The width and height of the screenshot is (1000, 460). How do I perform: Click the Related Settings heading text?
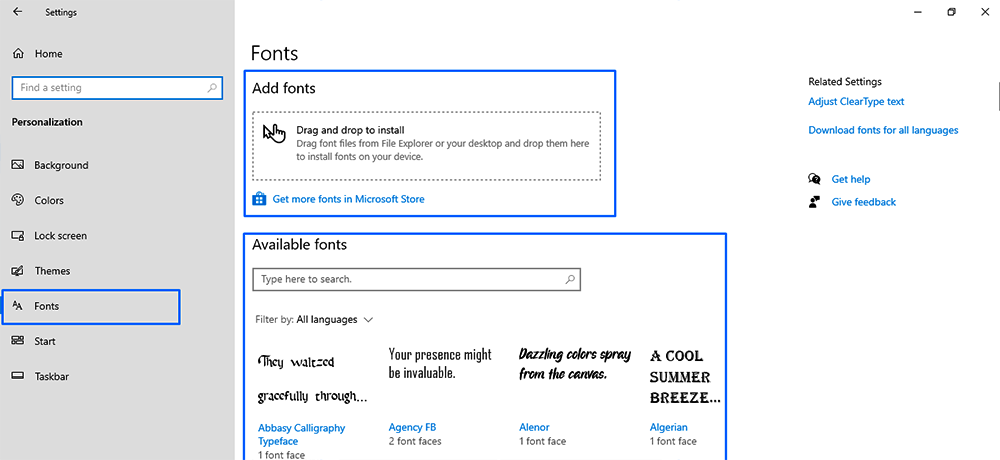(x=844, y=82)
